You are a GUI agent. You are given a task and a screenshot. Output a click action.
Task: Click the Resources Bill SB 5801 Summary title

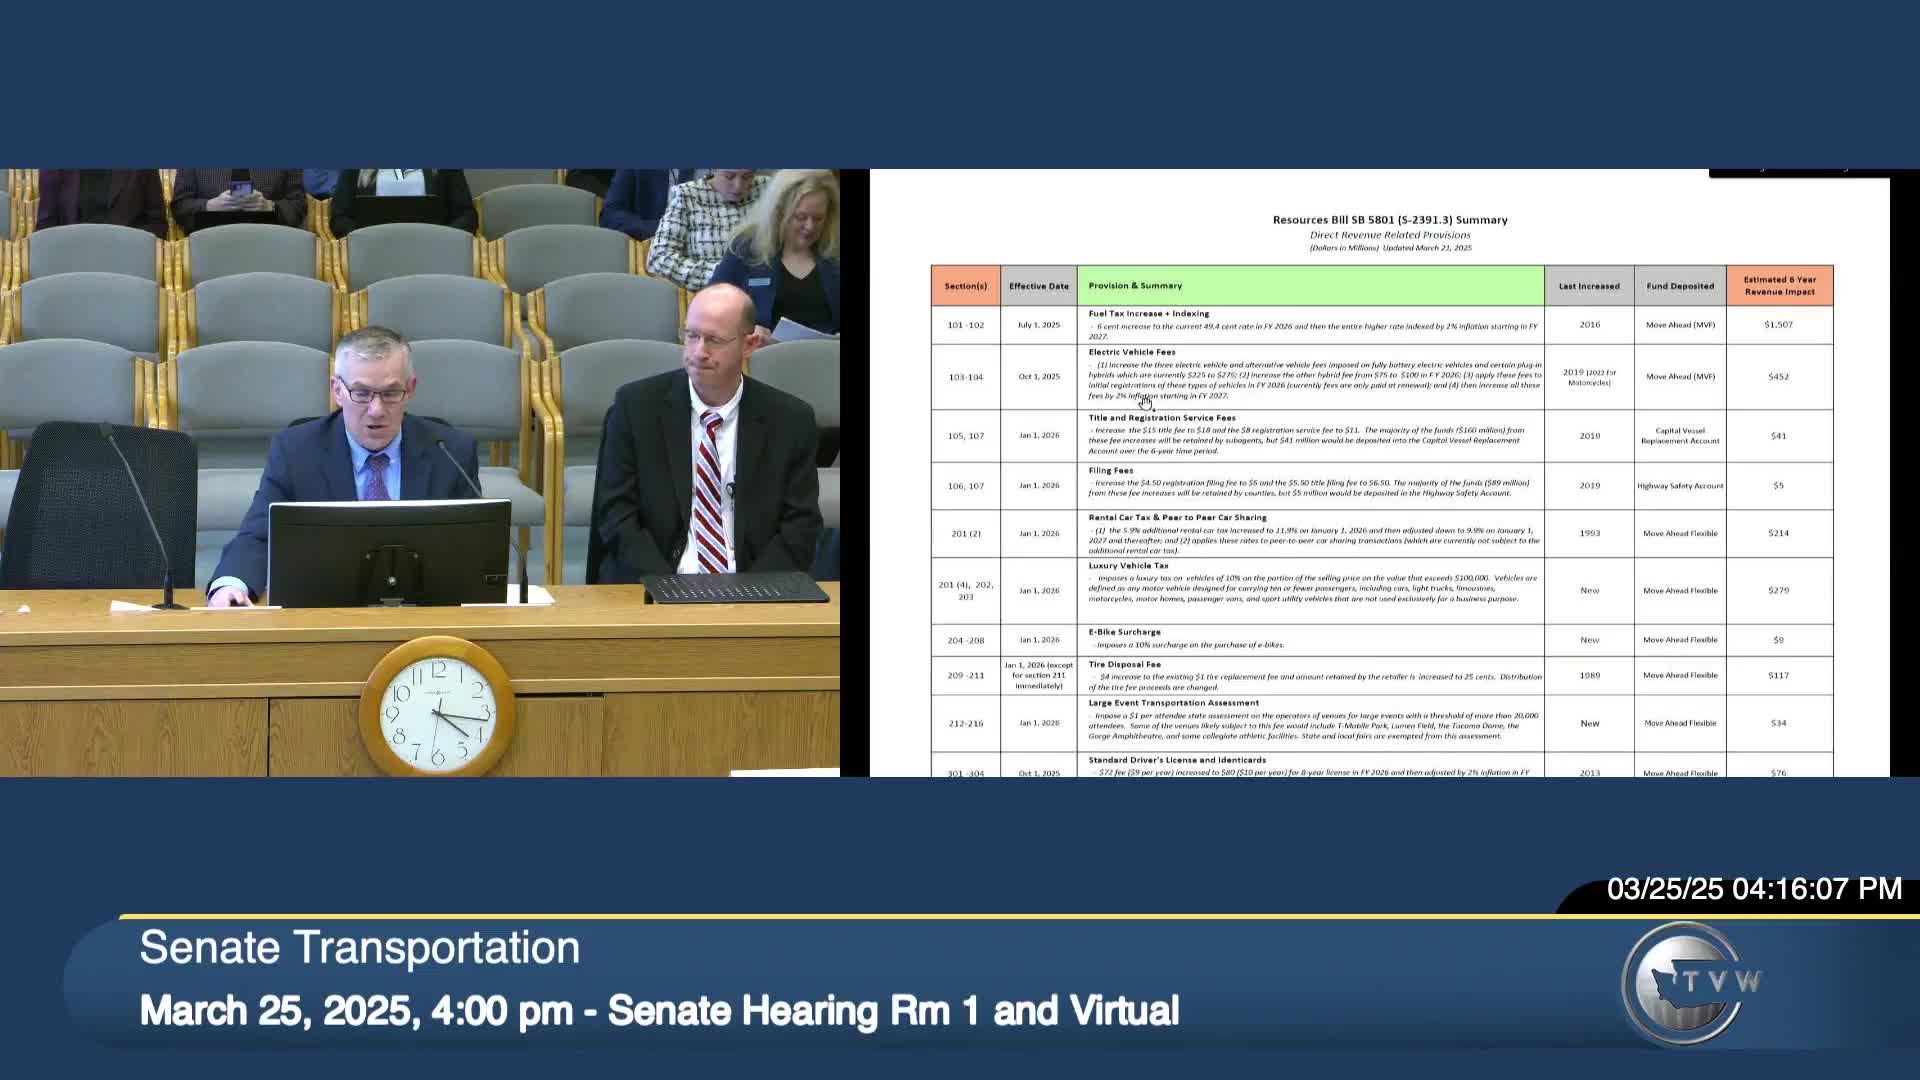1389,220
